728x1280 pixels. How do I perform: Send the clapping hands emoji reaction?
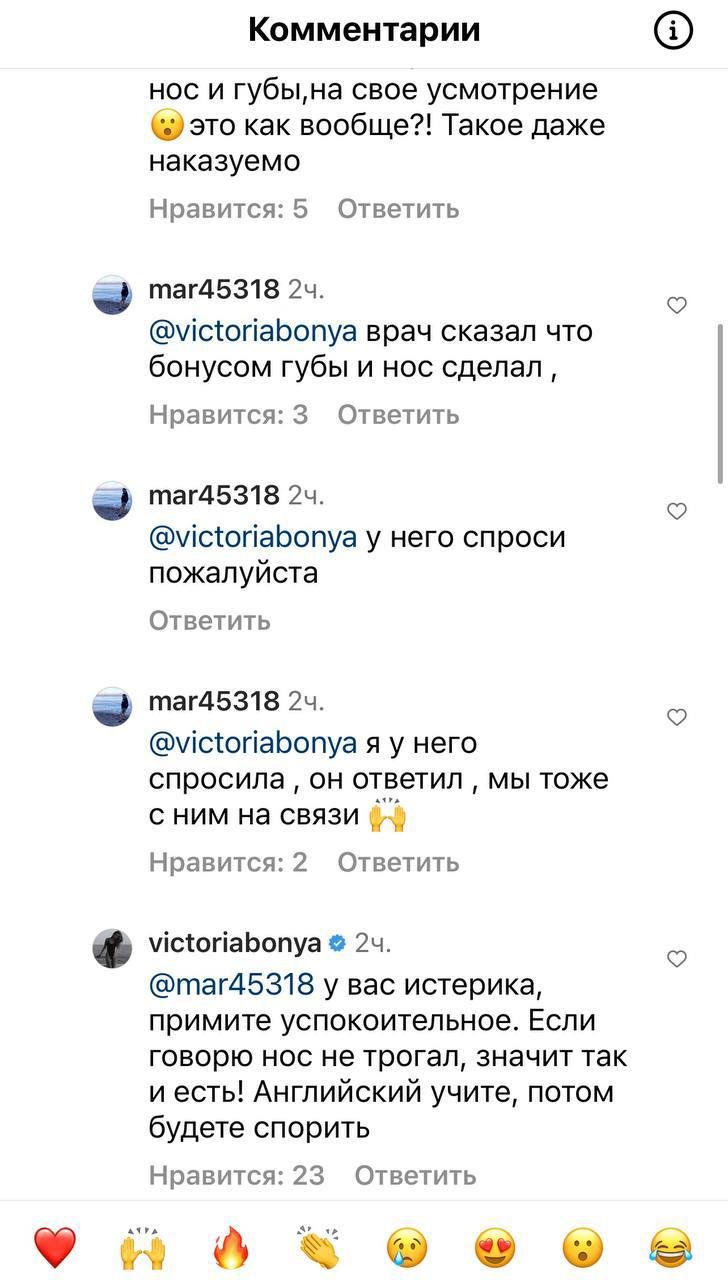pyautogui.click(x=319, y=1246)
